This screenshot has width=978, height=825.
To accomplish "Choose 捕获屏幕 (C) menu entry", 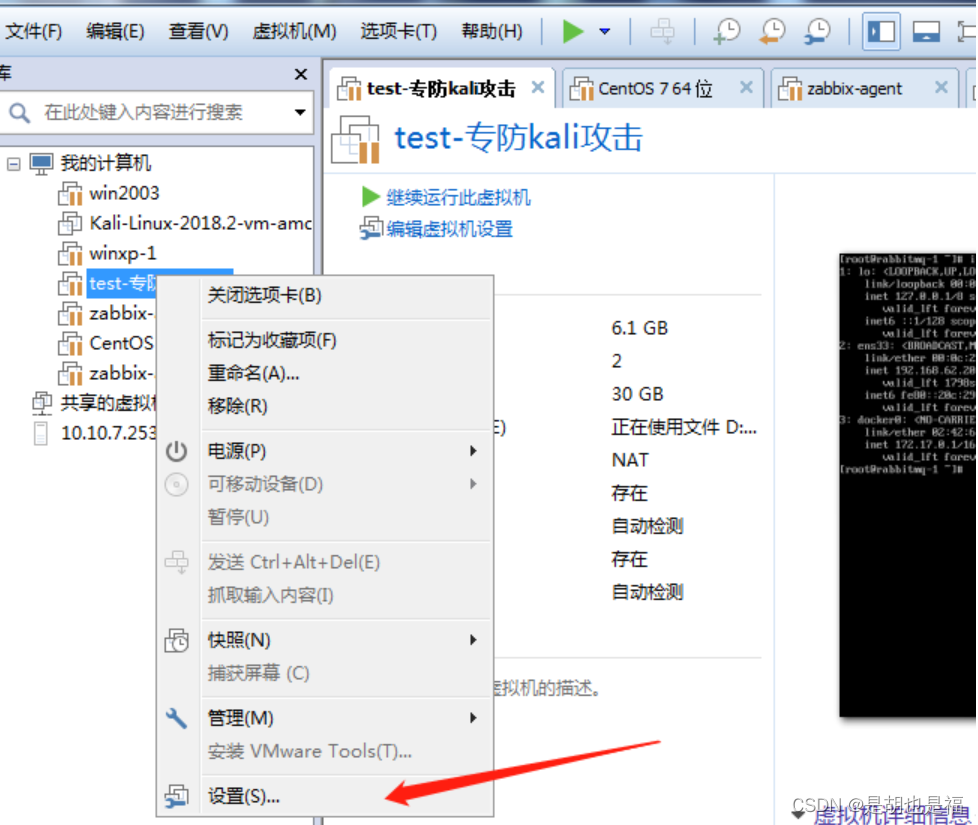I will 258,673.
